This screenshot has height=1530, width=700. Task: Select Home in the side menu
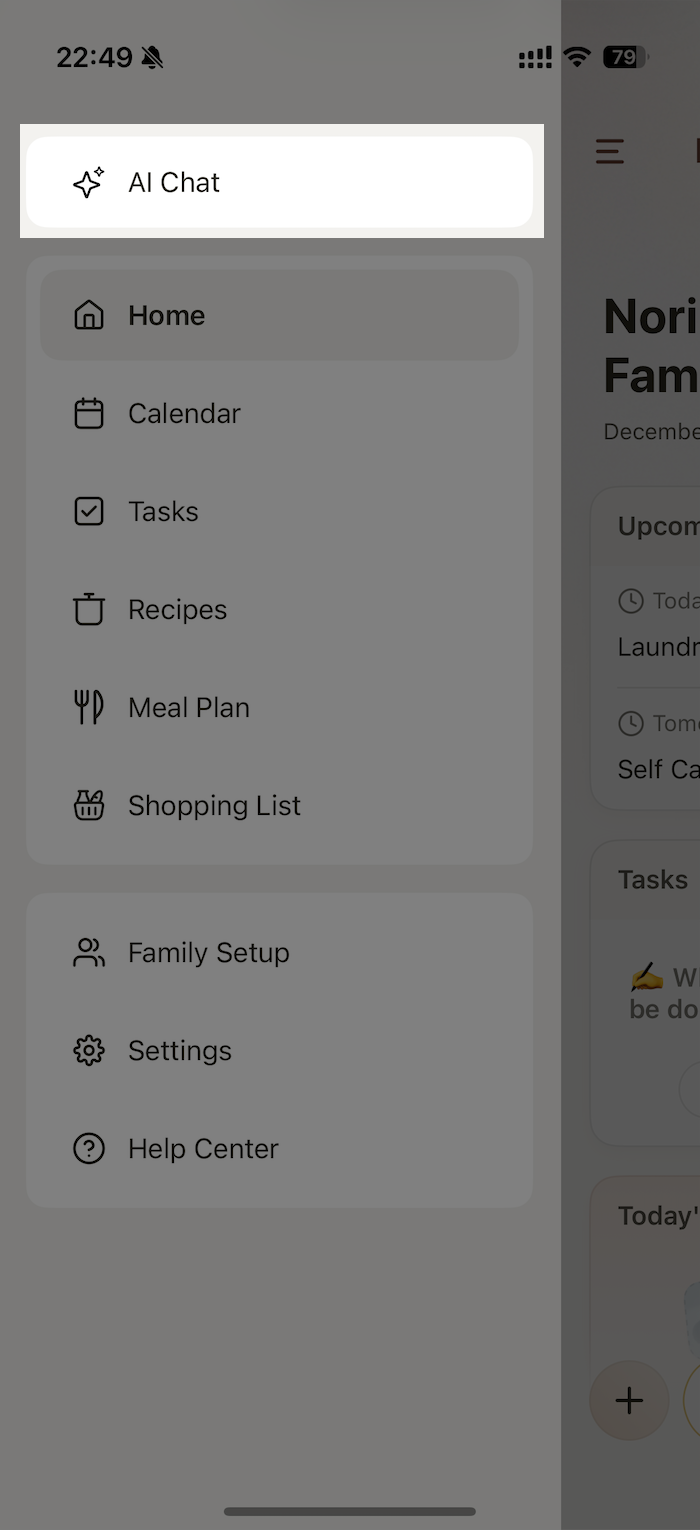pyautogui.click(x=166, y=316)
